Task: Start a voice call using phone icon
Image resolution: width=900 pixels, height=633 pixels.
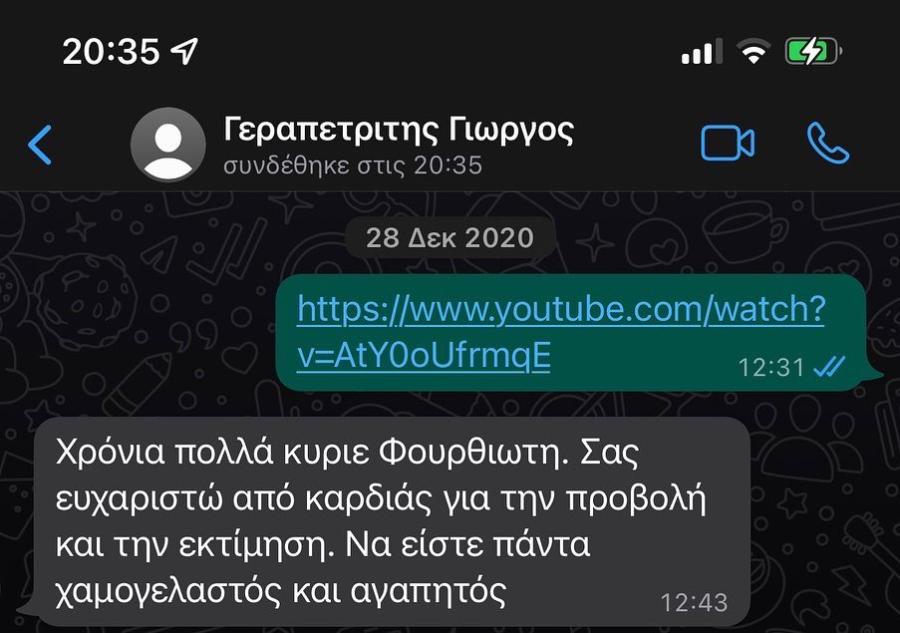Action: (x=828, y=143)
